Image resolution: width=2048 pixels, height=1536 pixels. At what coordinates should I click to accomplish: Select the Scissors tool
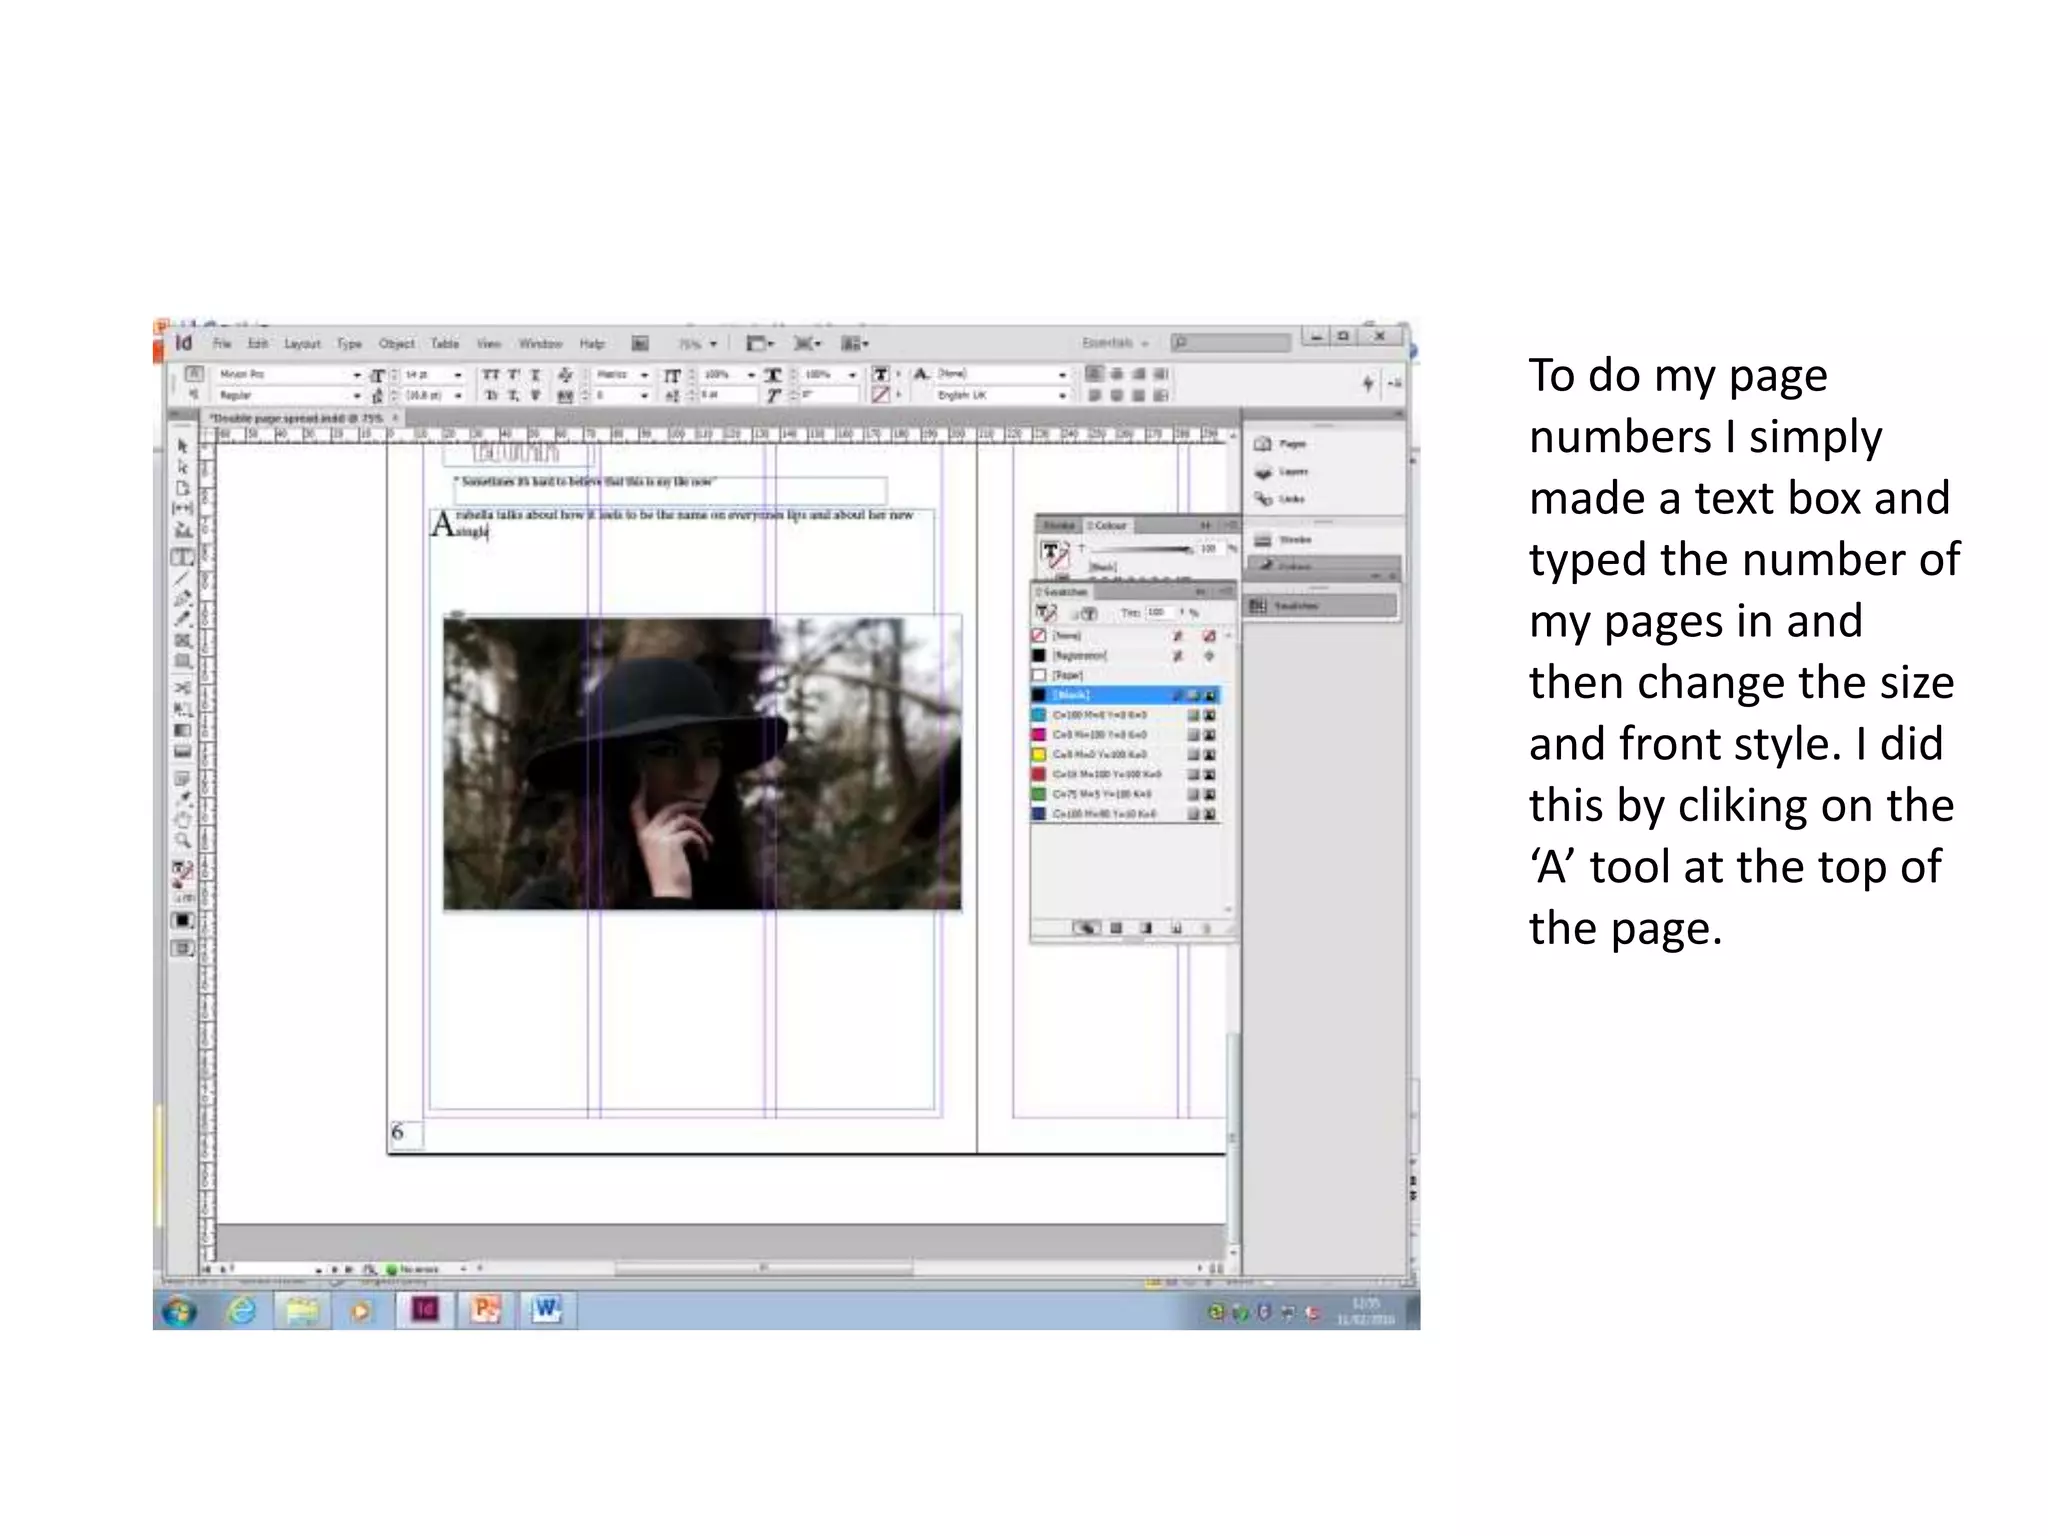[x=182, y=688]
